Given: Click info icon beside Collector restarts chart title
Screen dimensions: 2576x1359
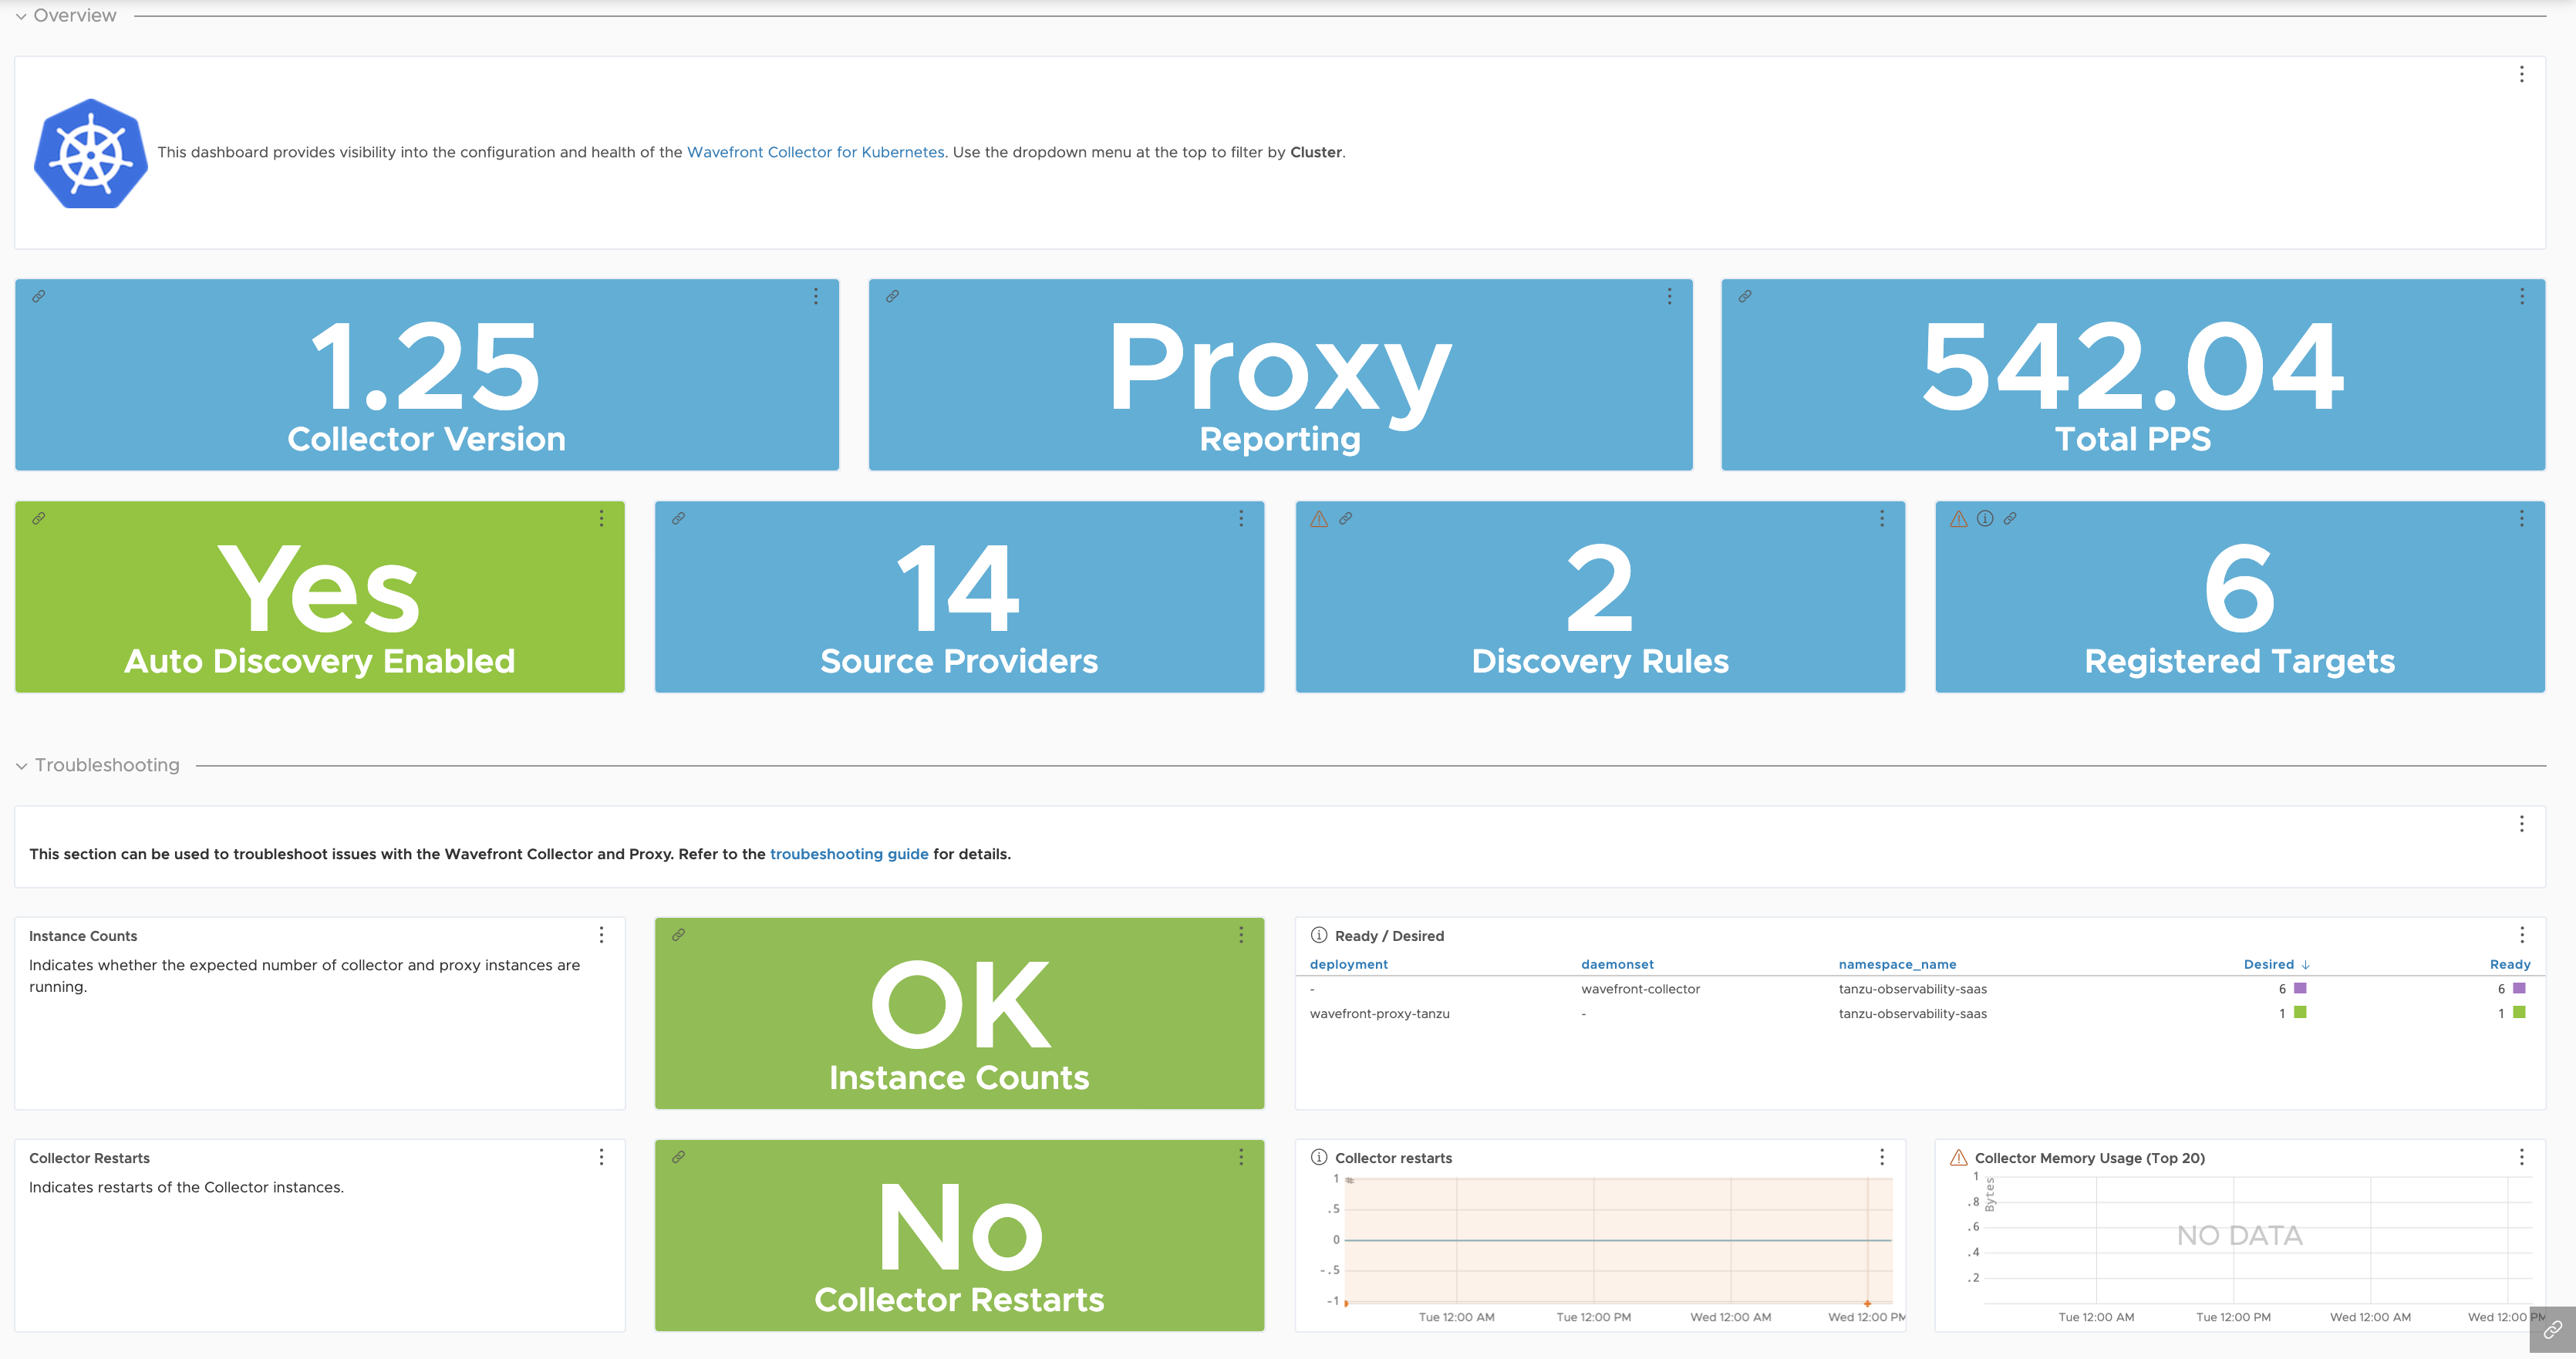Looking at the screenshot, I should click(x=1319, y=1157).
